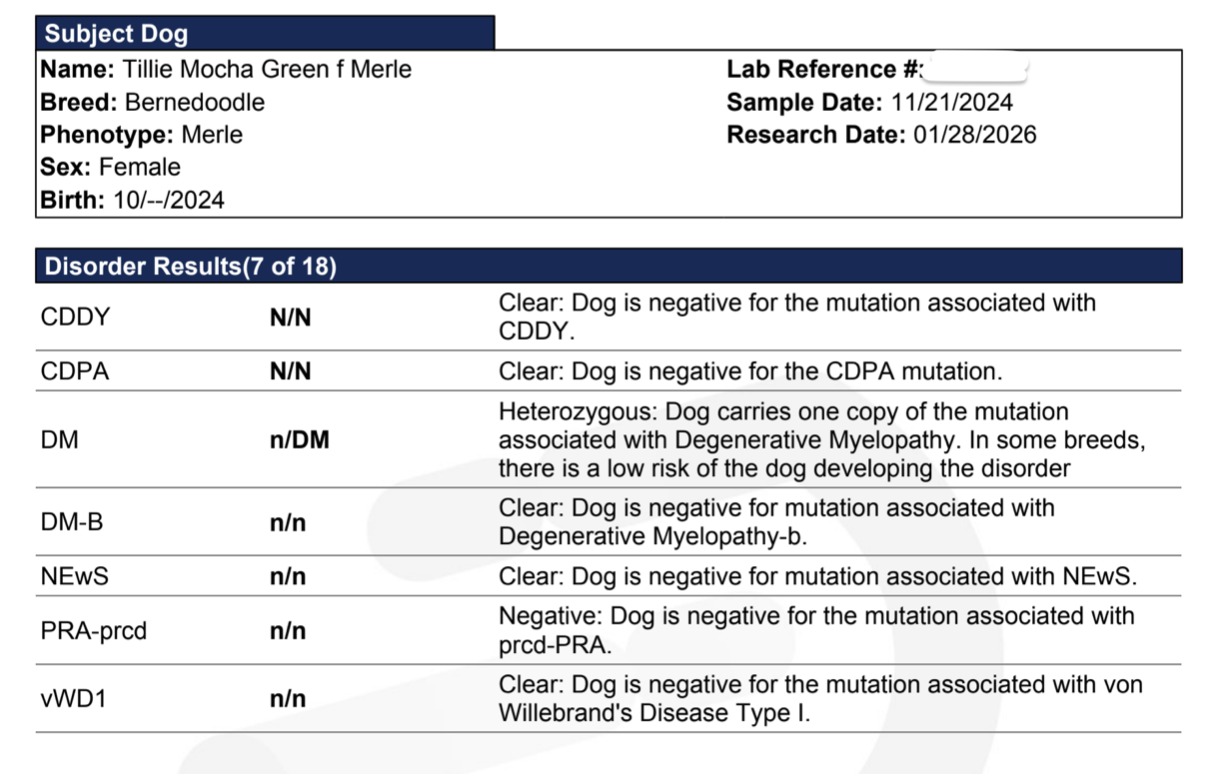1214x774 pixels.
Task: Click the Subject Dog section header
Action: pos(265,33)
